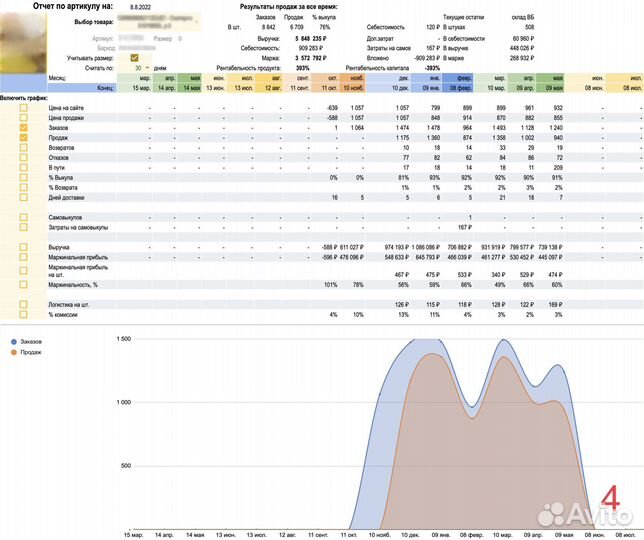Check the 'Логистика на шт.' checkbox
Viewport: 644px width, 540px height.
[x=24, y=304]
